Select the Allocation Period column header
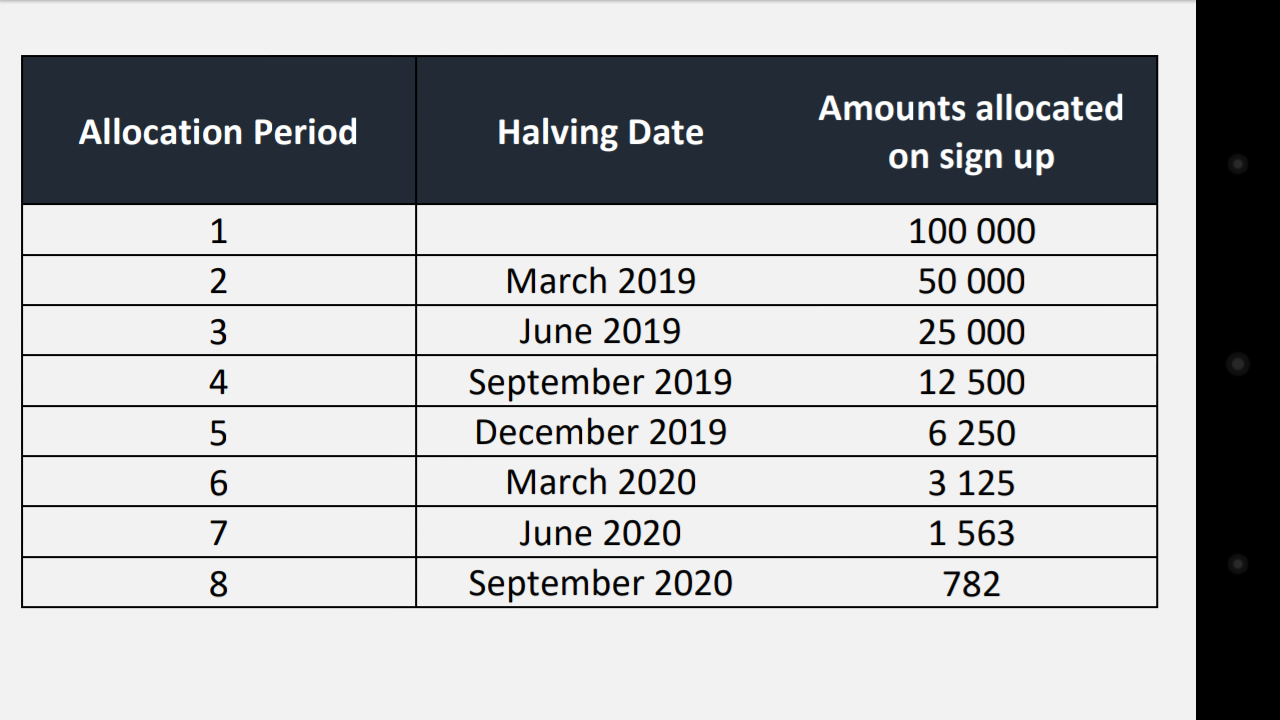Viewport: 1280px width, 720px height. tap(218, 132)
